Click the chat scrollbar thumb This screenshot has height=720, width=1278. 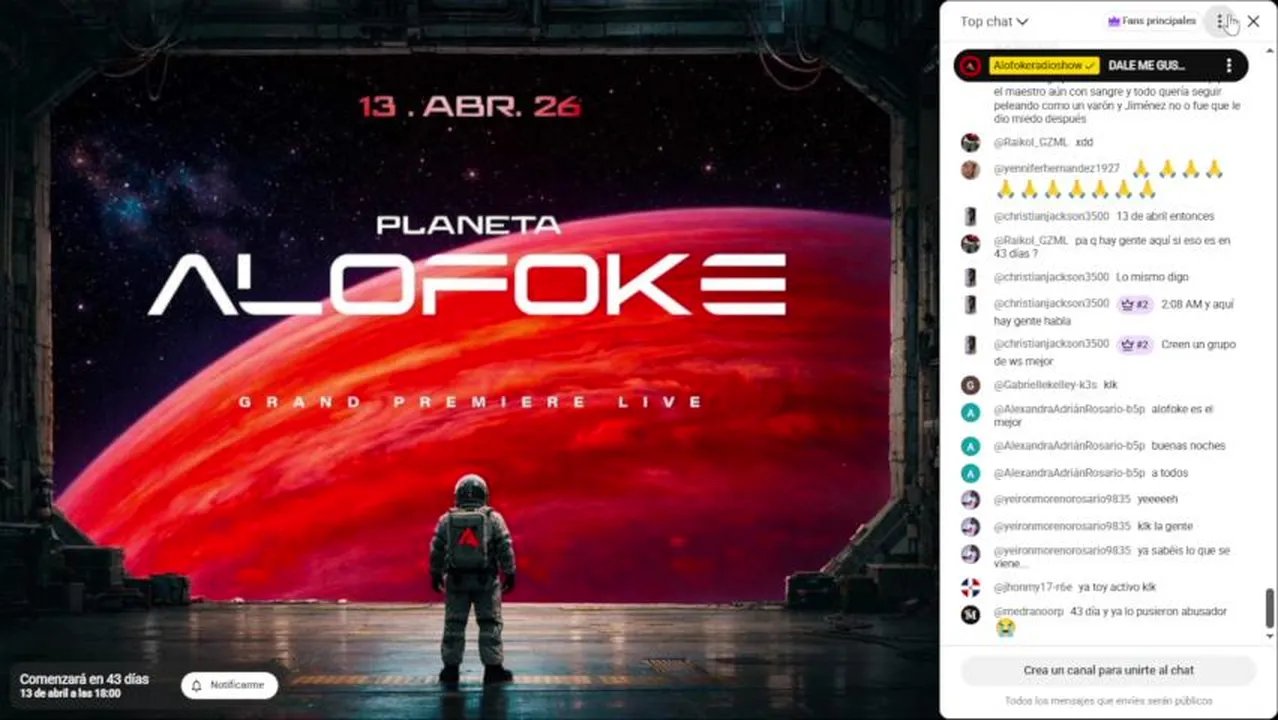[1270, 606]
